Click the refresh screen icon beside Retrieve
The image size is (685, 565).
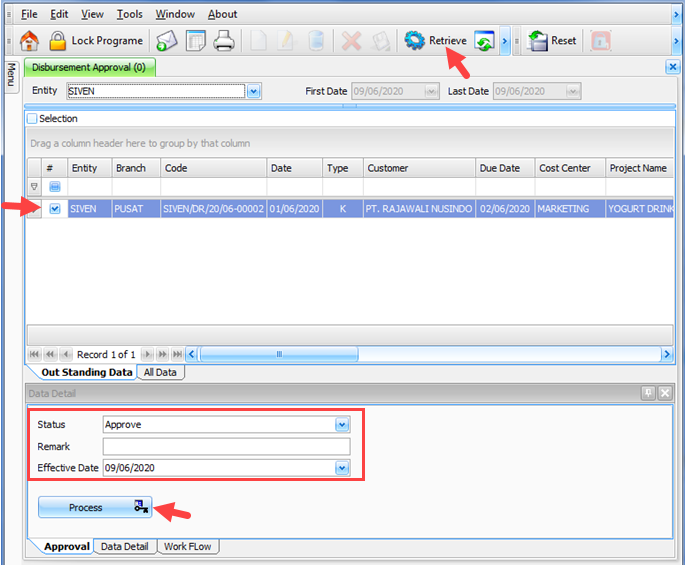coord(484,41)
